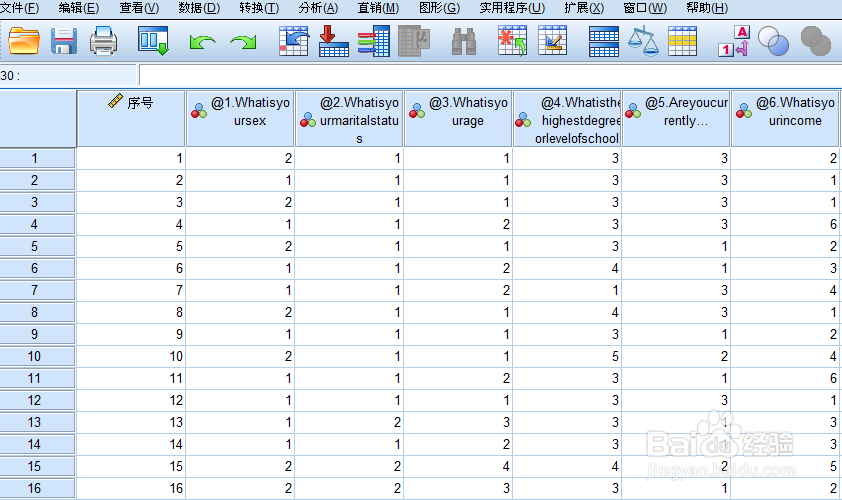Image resolution: width=842 pixels, height=500 pixels.
Task: Open 数据(D) menu
Action: pos(199,8)
